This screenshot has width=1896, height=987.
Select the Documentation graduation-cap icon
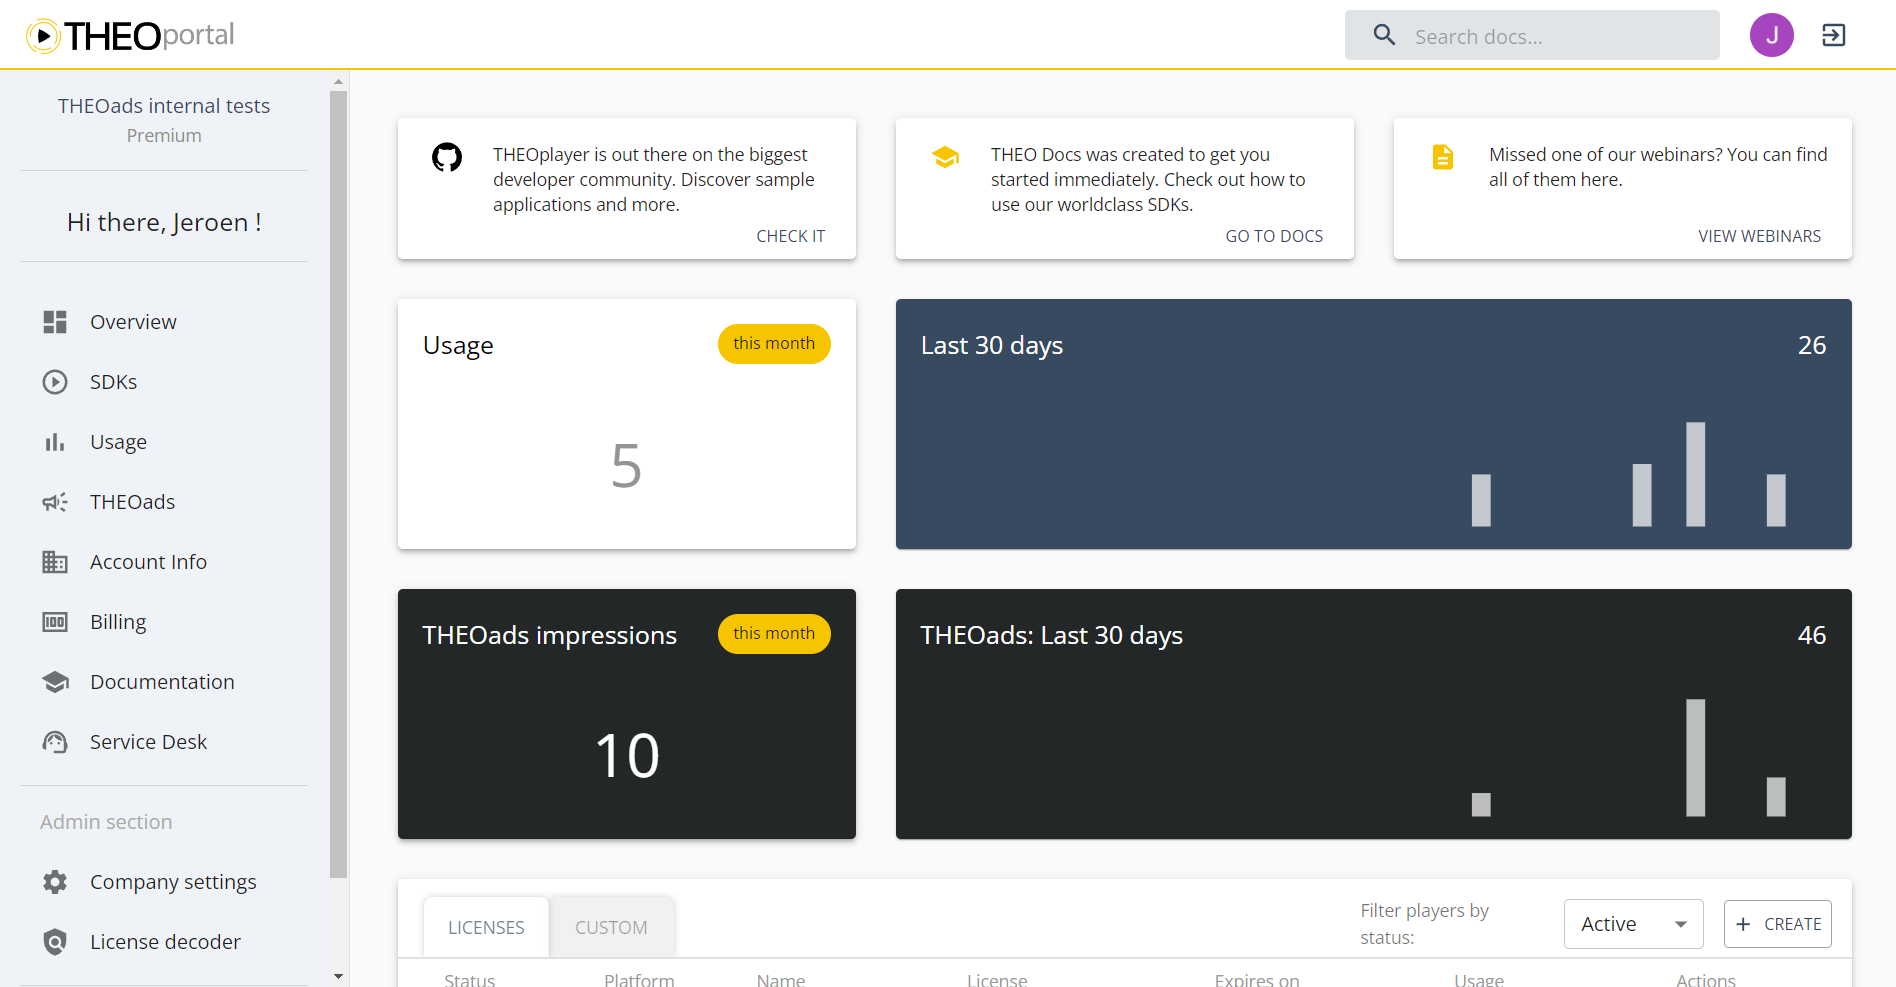coord(55,681)
